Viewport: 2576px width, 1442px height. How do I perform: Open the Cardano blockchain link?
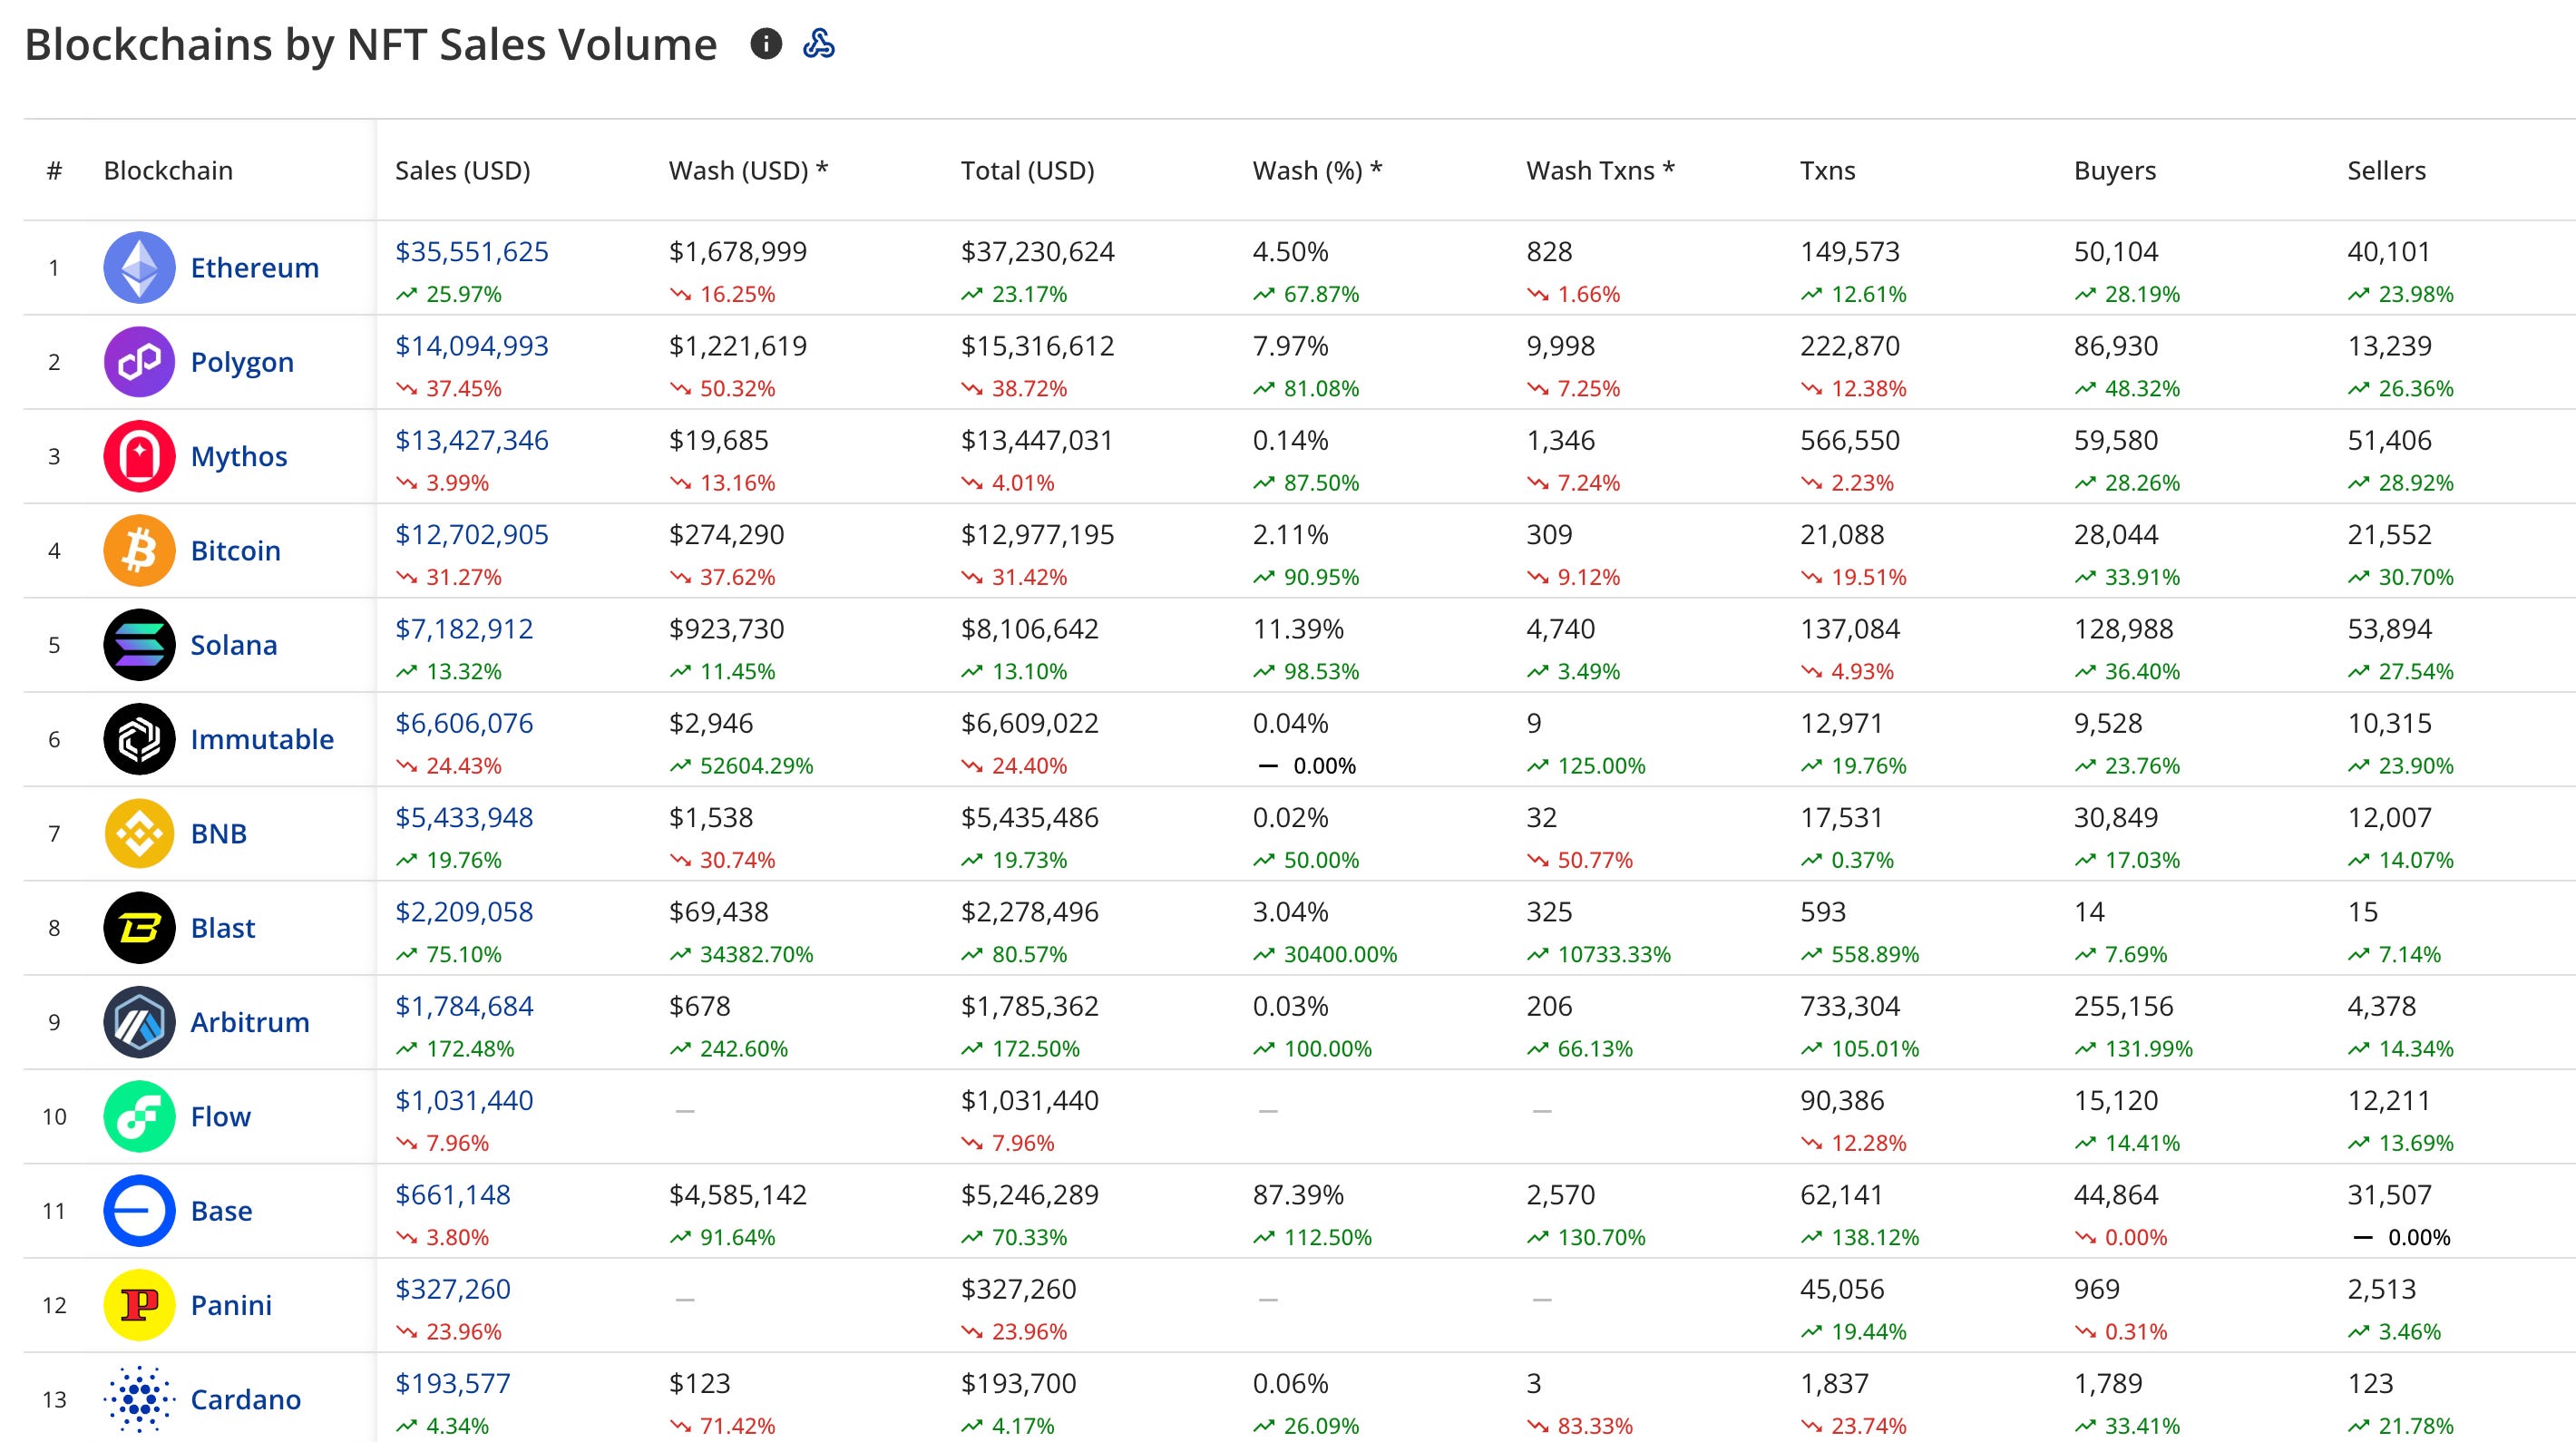click(x=245, y=1399)
